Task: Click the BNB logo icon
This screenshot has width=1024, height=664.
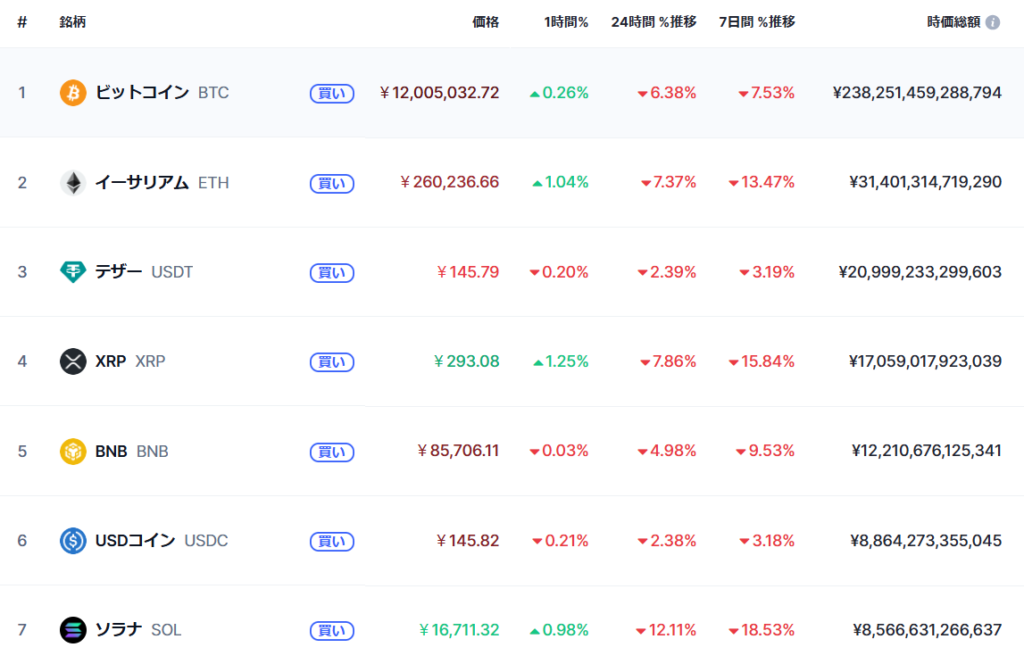Action: coord(73,451)
